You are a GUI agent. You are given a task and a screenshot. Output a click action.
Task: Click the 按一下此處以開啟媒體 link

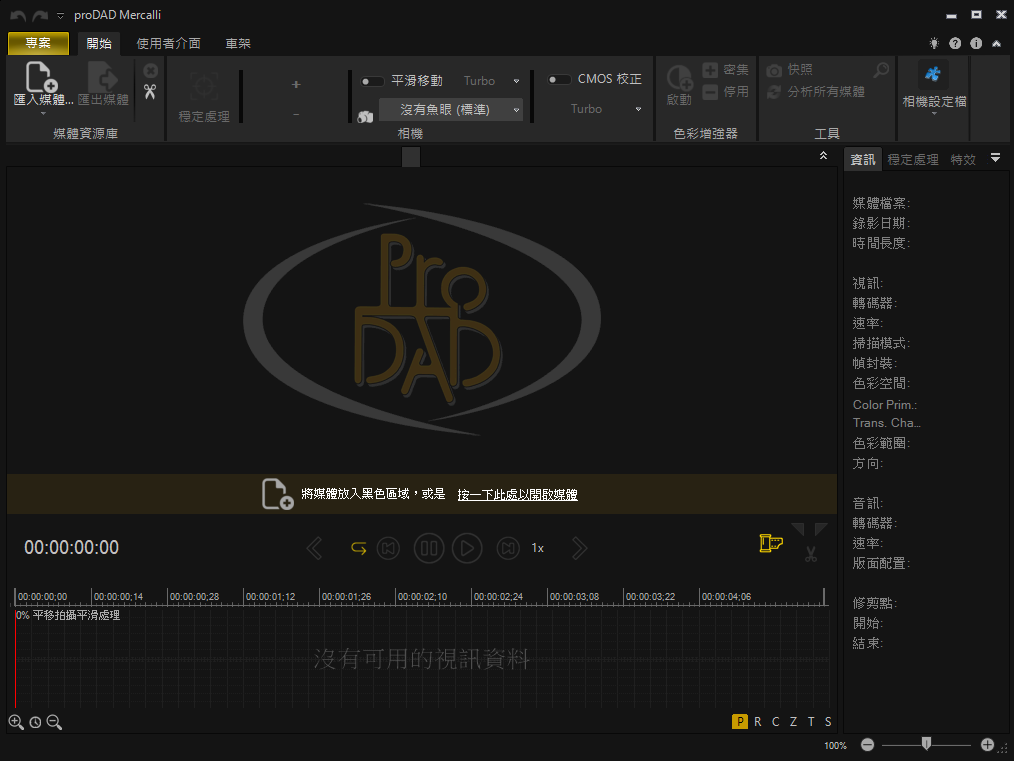pos(517,494)
